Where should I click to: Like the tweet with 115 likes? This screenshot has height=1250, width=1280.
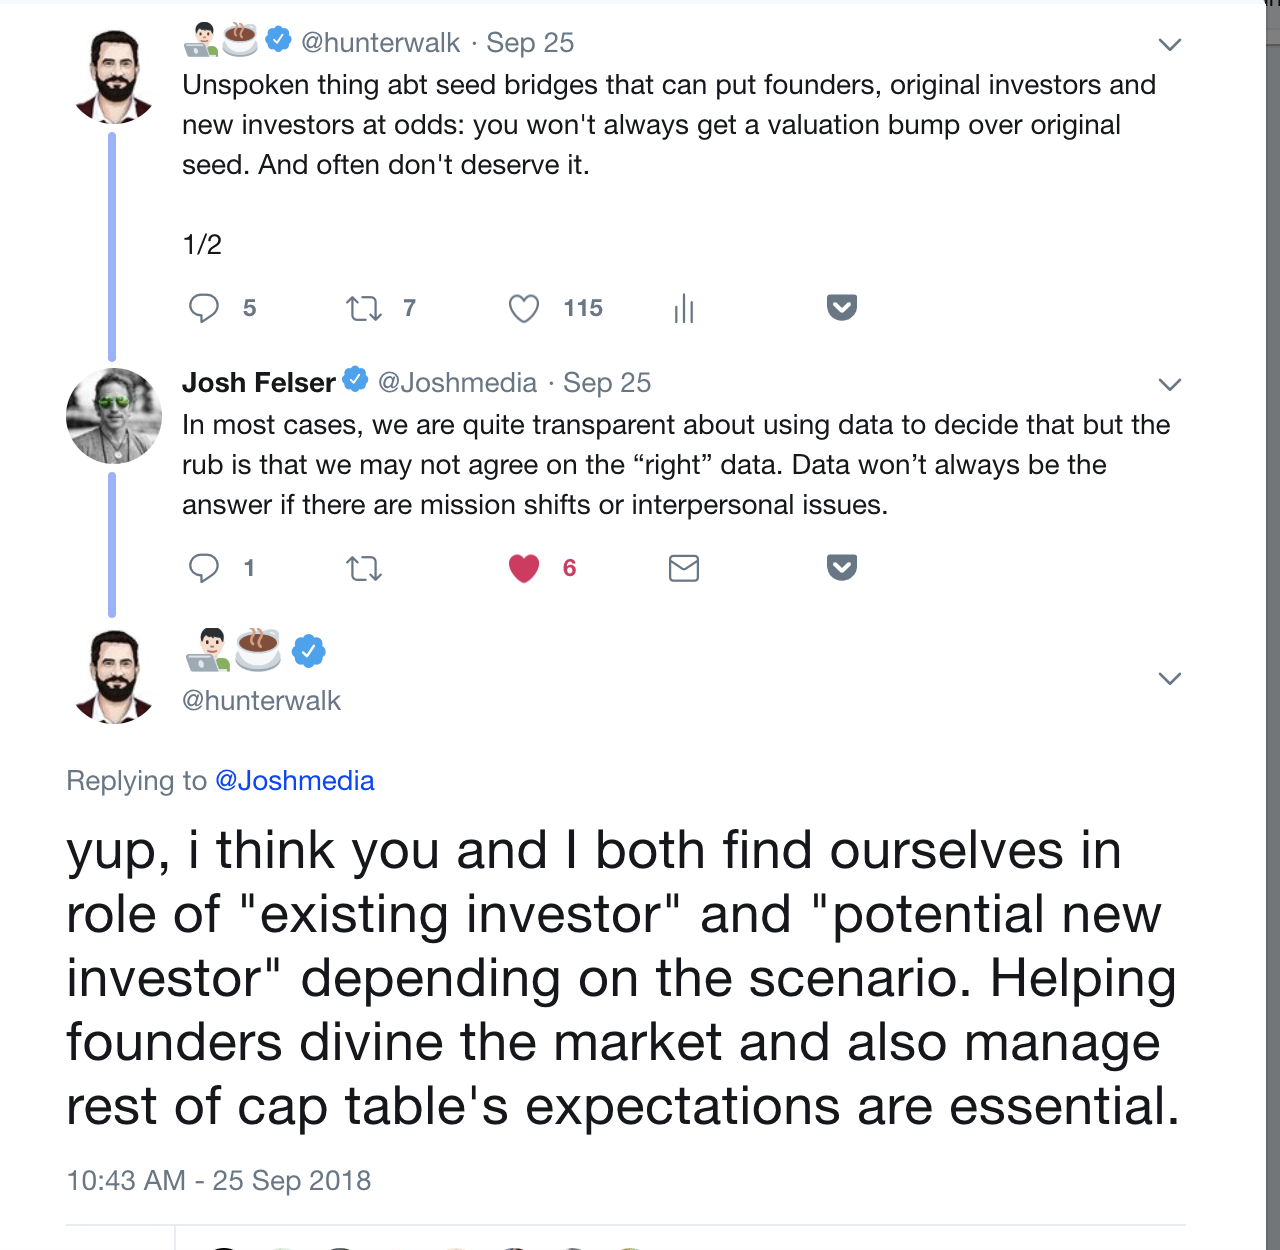[524, 308]
